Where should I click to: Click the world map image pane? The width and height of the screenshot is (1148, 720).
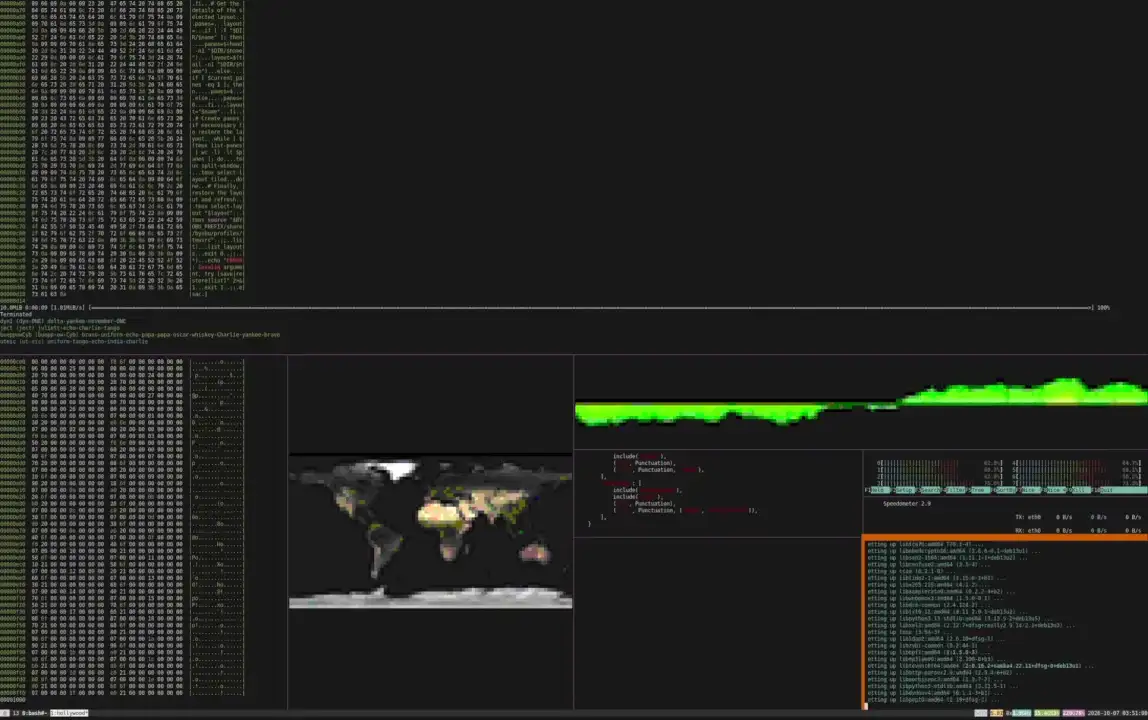click(x=430, y=532)
